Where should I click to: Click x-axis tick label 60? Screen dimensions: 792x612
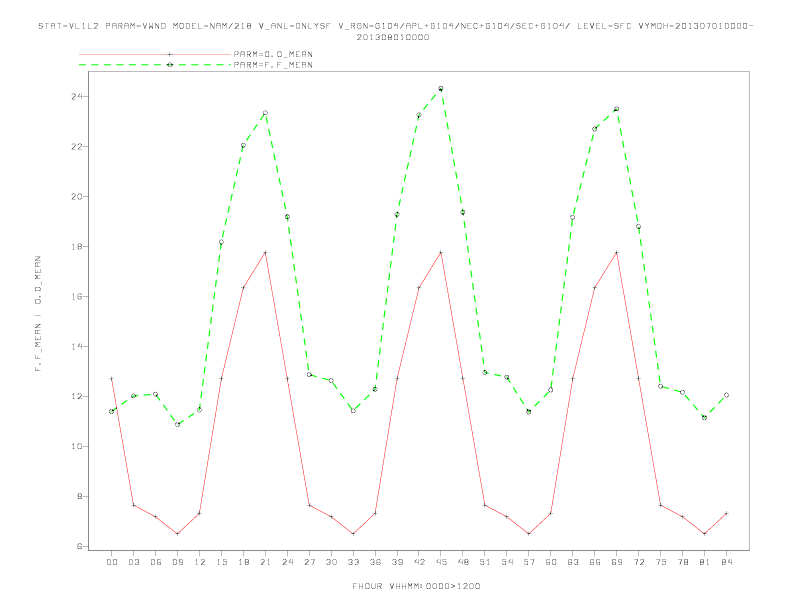coord(551,562)
